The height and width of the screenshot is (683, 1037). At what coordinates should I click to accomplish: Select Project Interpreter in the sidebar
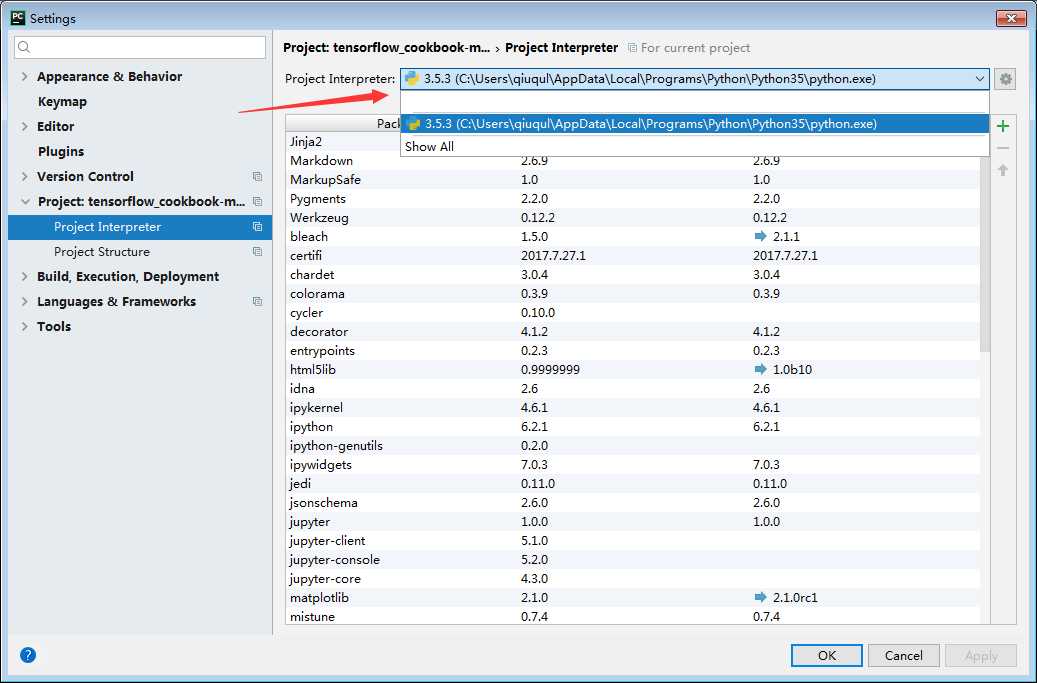tap(140, 227)
